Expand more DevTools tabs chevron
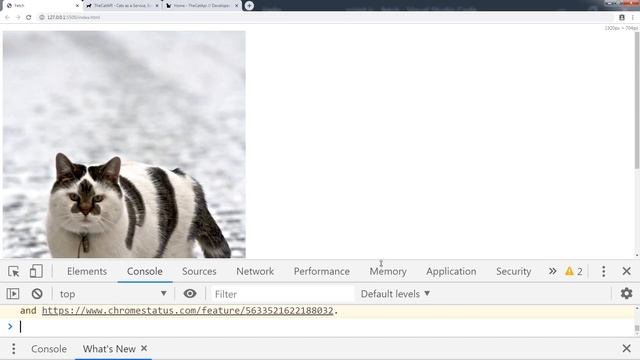The image size is (640, 360). point(552,271)
